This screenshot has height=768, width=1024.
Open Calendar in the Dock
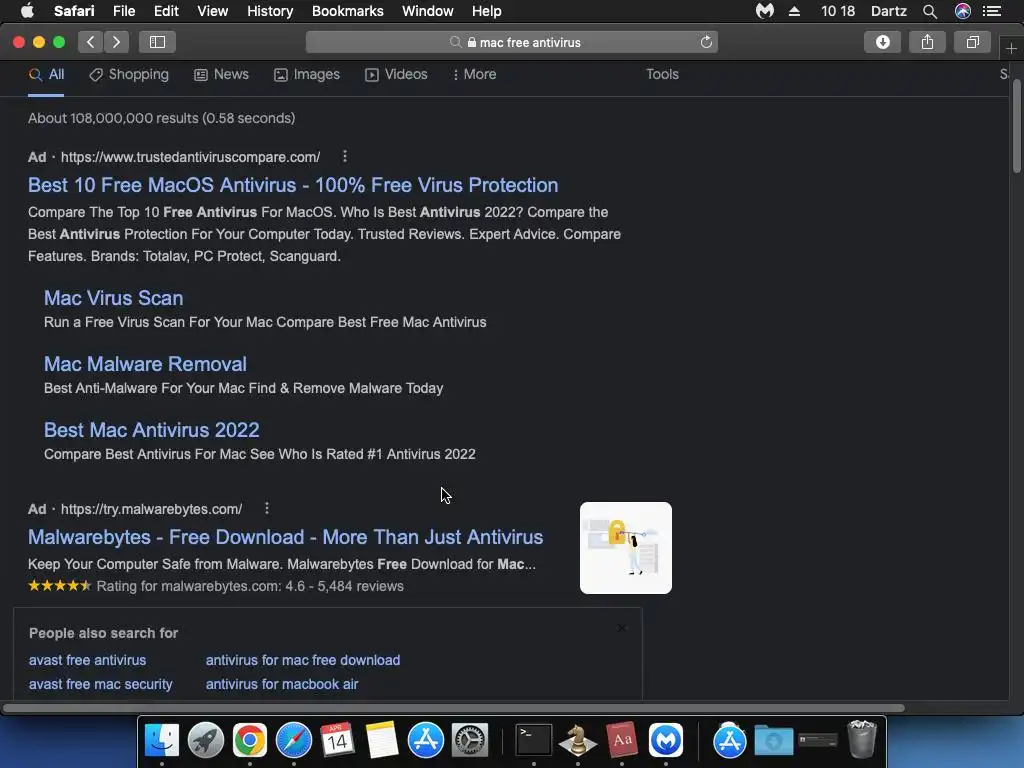coord(337,740)
